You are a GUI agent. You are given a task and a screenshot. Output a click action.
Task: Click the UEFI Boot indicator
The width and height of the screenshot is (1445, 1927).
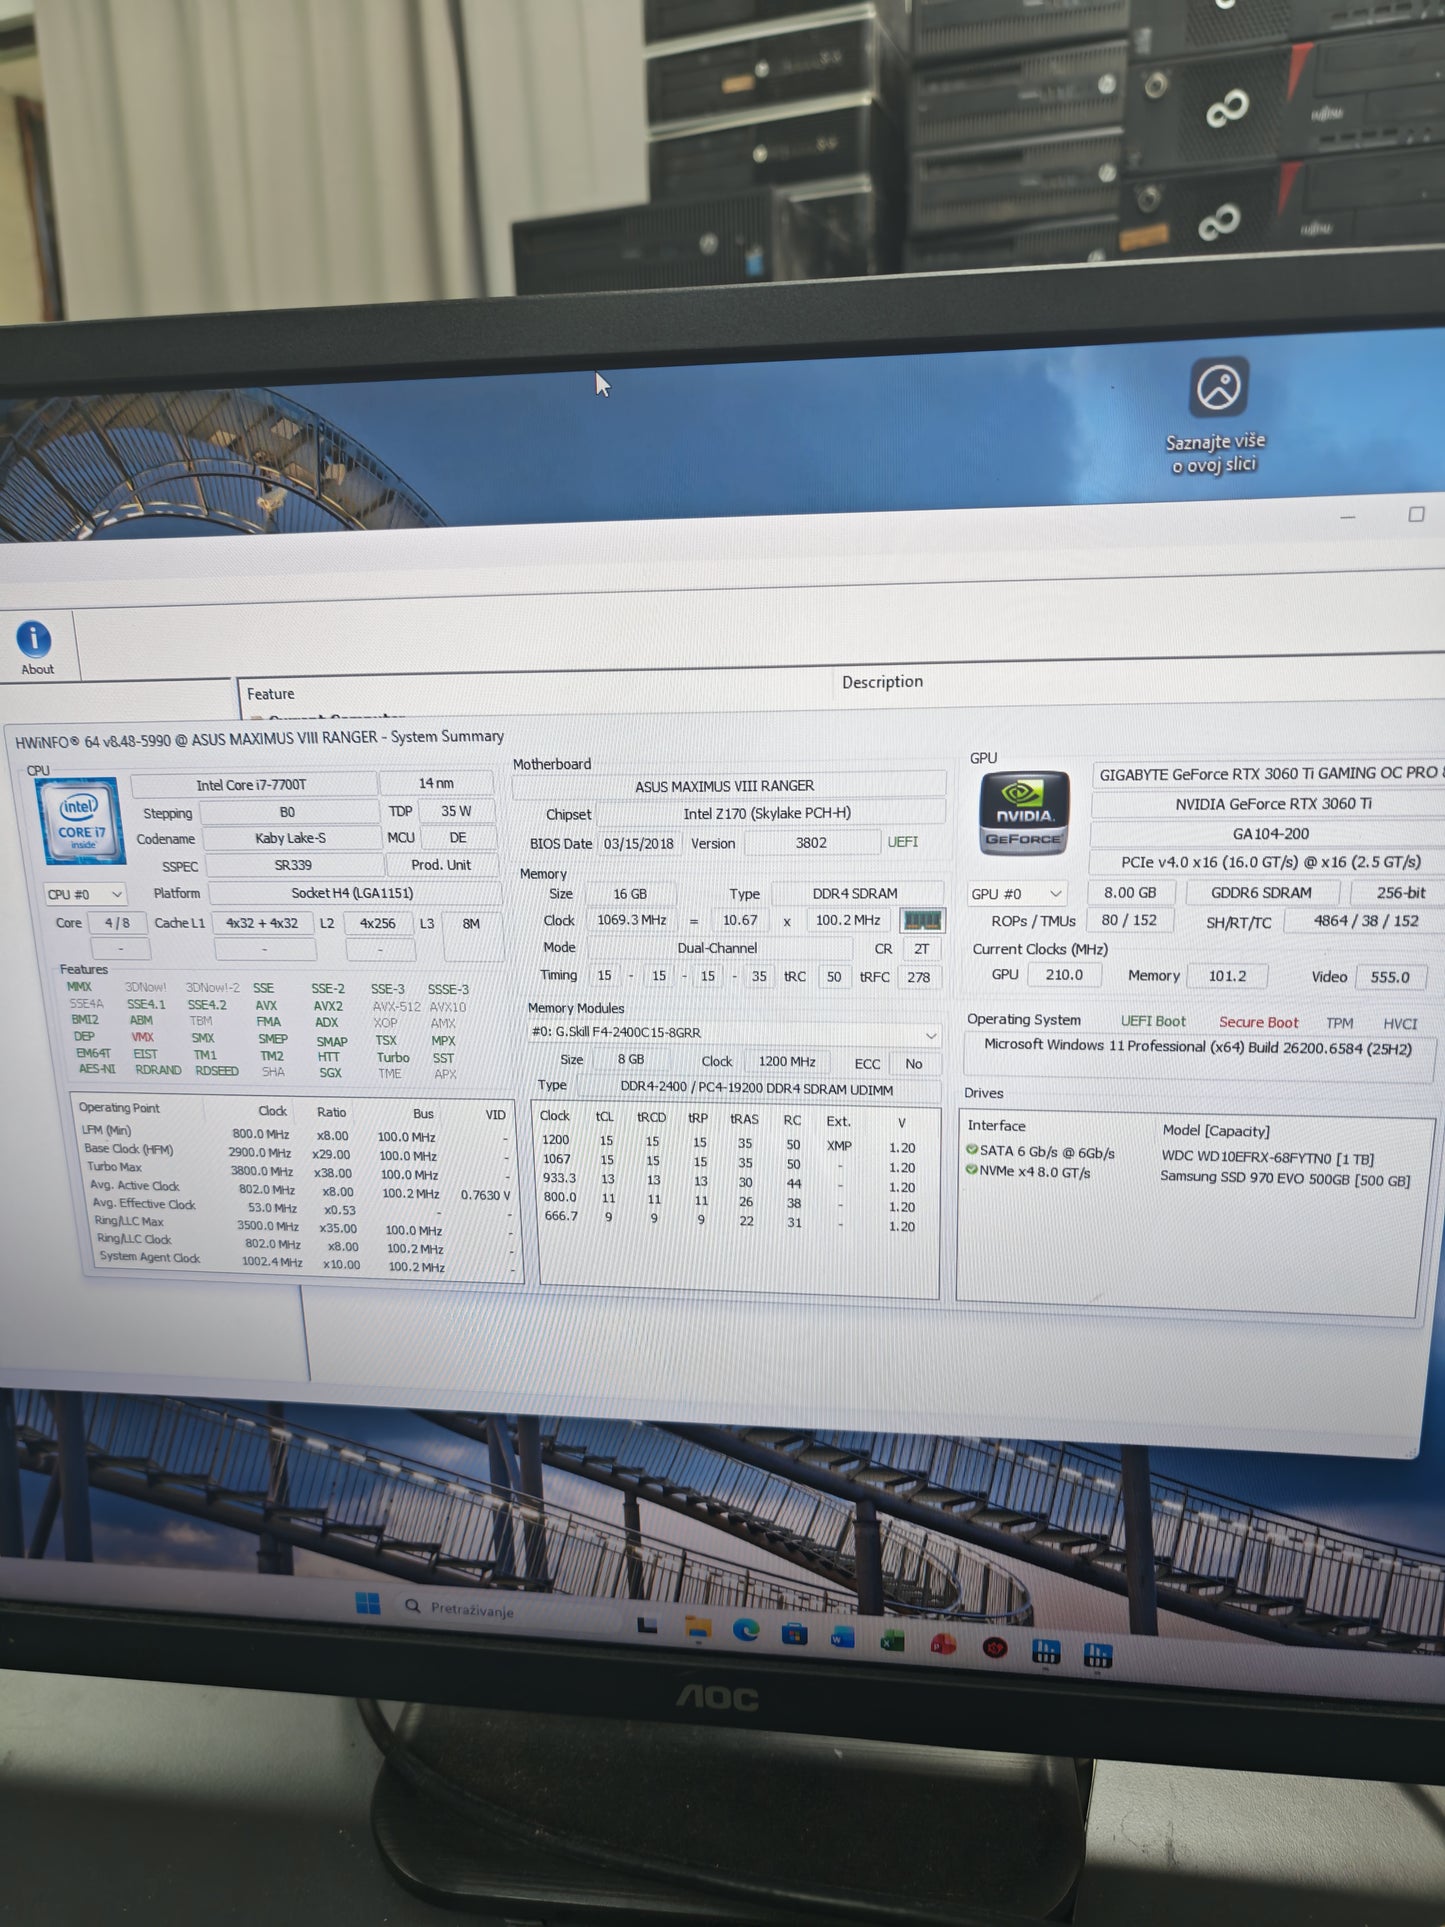point(1153,1021)
